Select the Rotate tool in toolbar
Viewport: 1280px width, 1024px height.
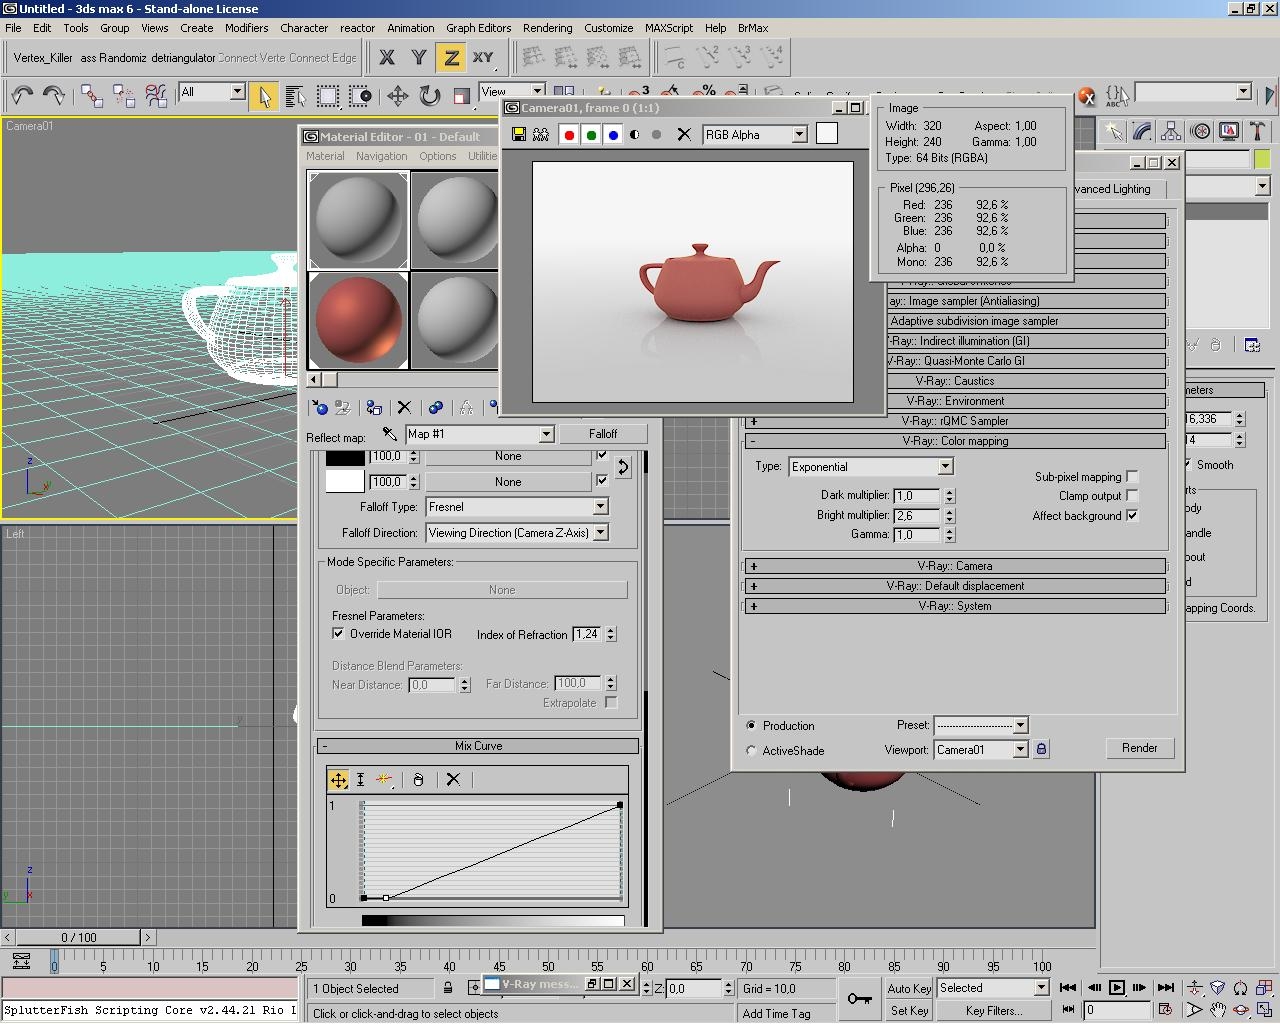429,95
